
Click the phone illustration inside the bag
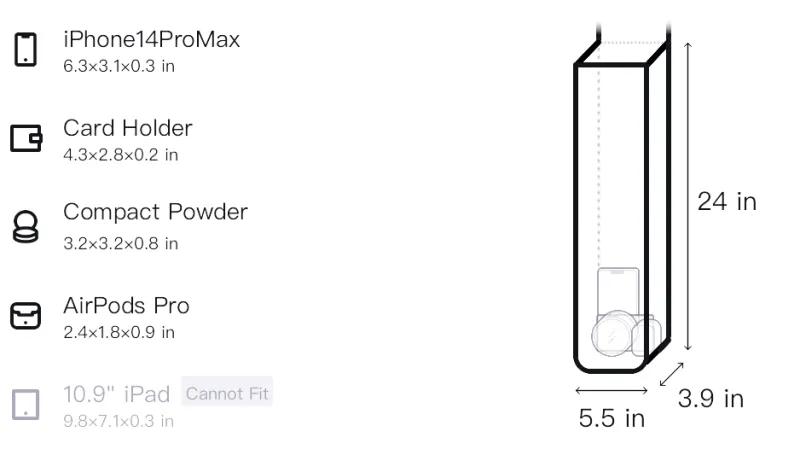pos(618,291)
